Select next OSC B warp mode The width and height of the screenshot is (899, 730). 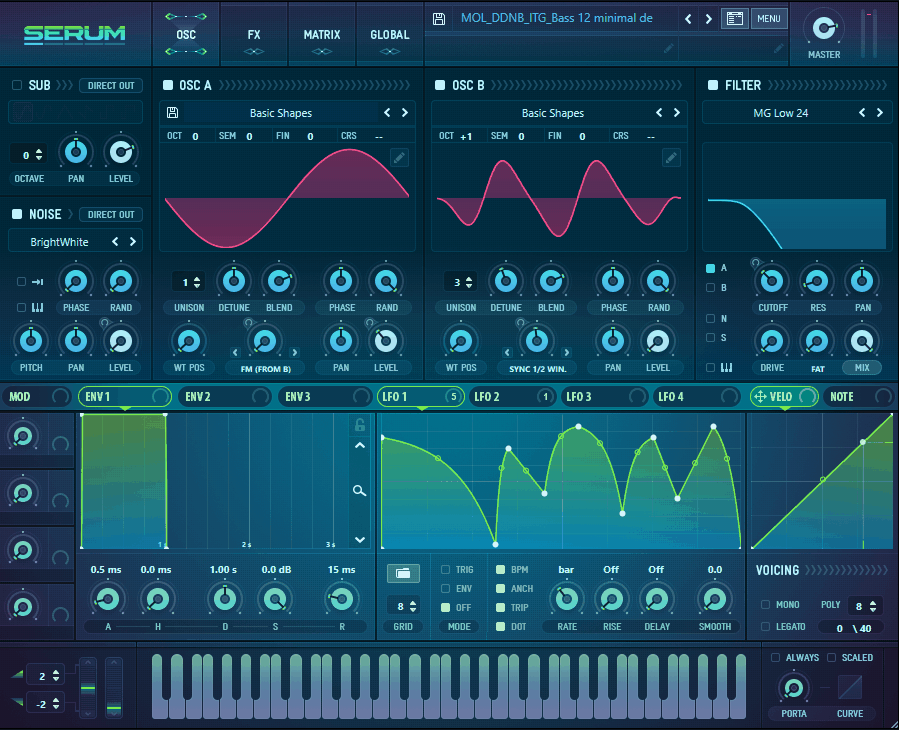[x=566, y=352]
